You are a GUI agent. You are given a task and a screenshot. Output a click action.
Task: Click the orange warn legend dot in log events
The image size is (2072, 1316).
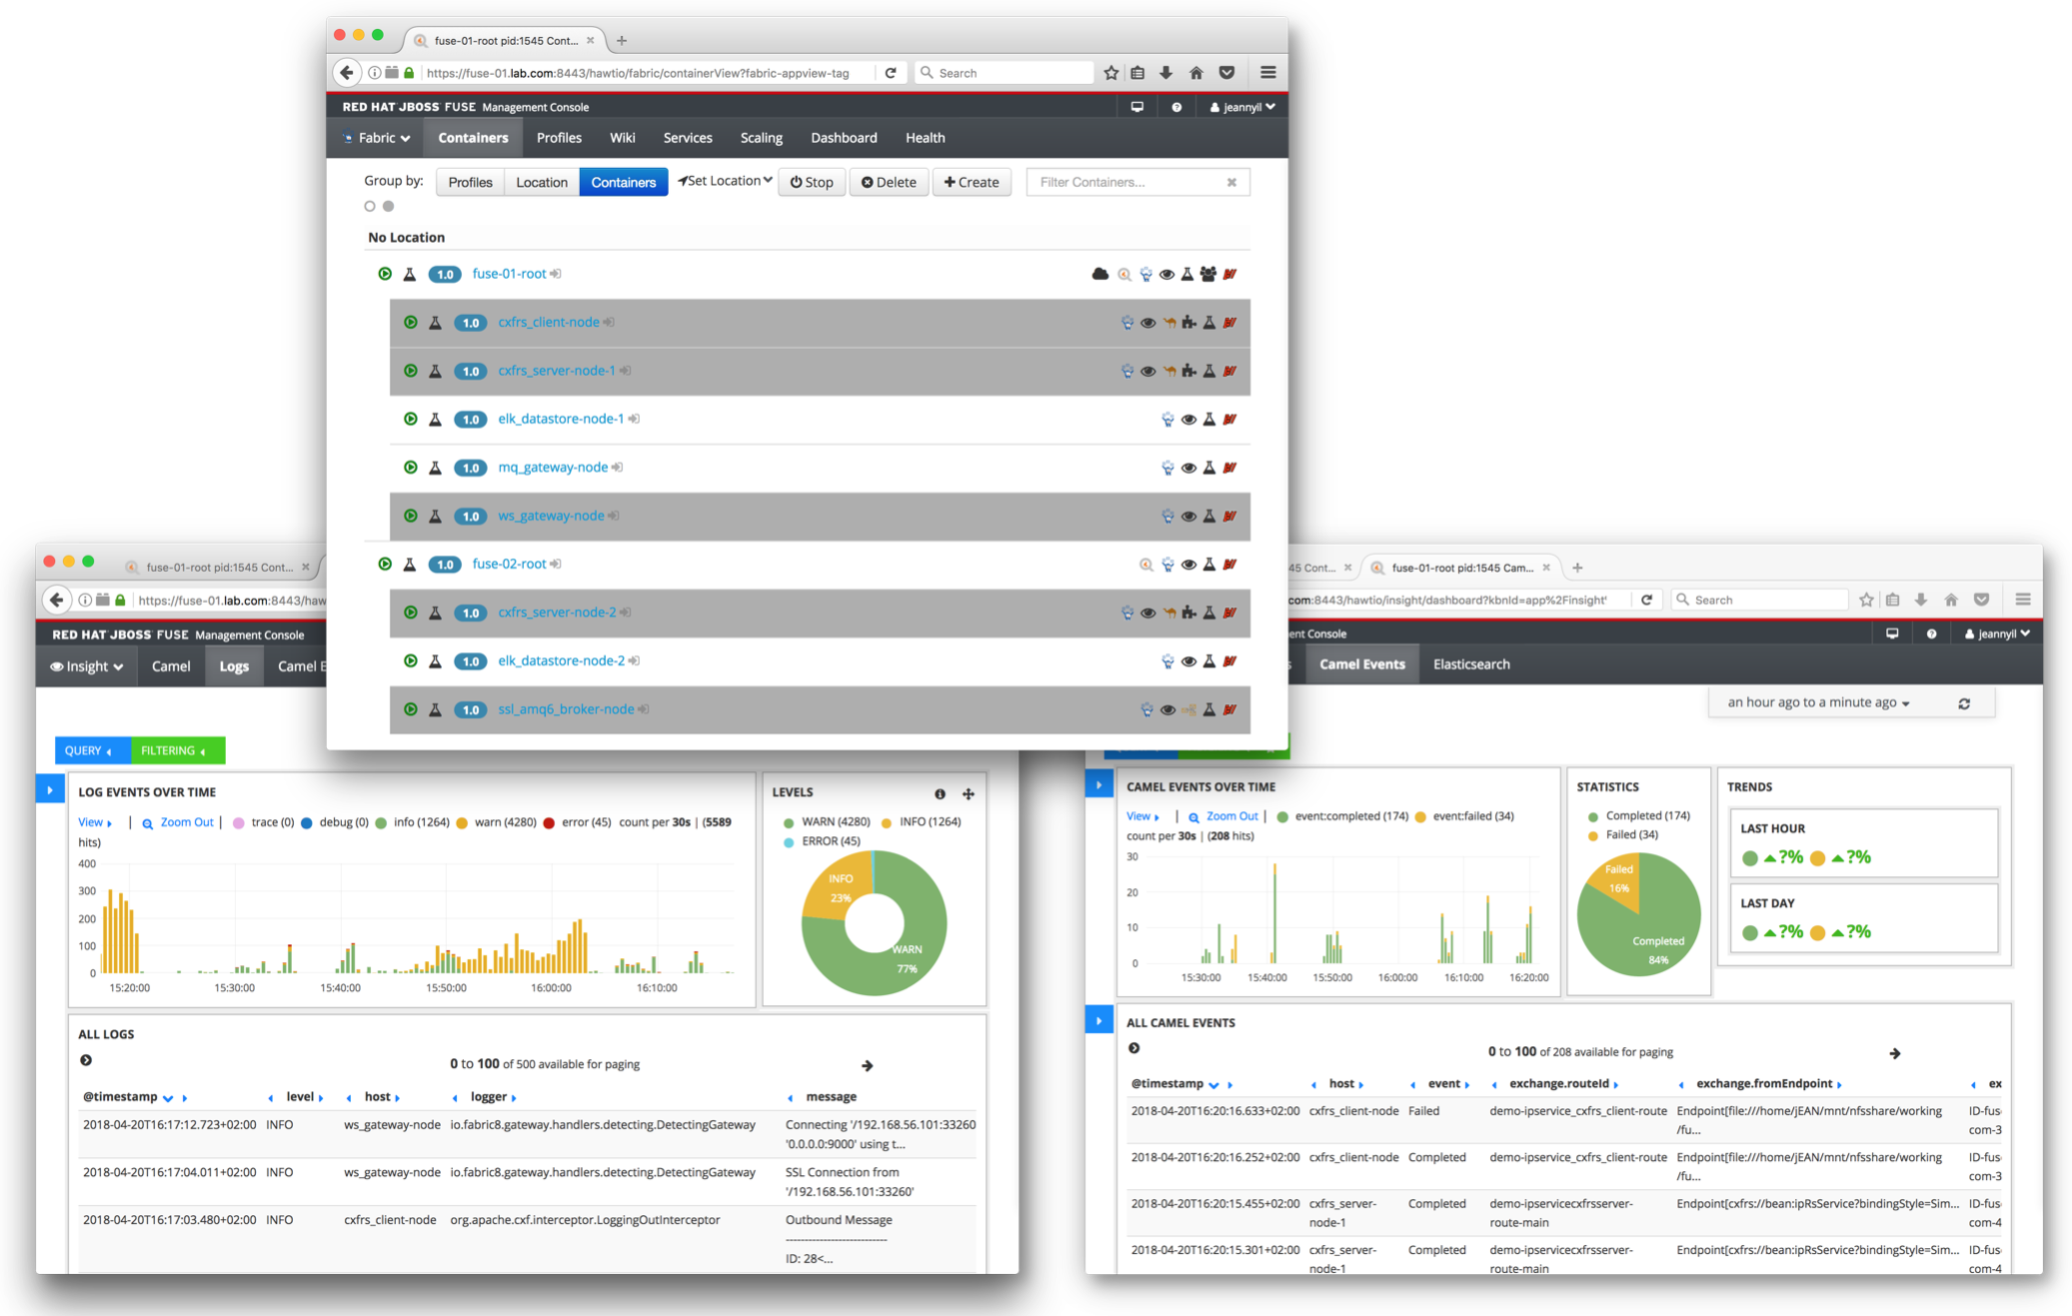(462, 823)
